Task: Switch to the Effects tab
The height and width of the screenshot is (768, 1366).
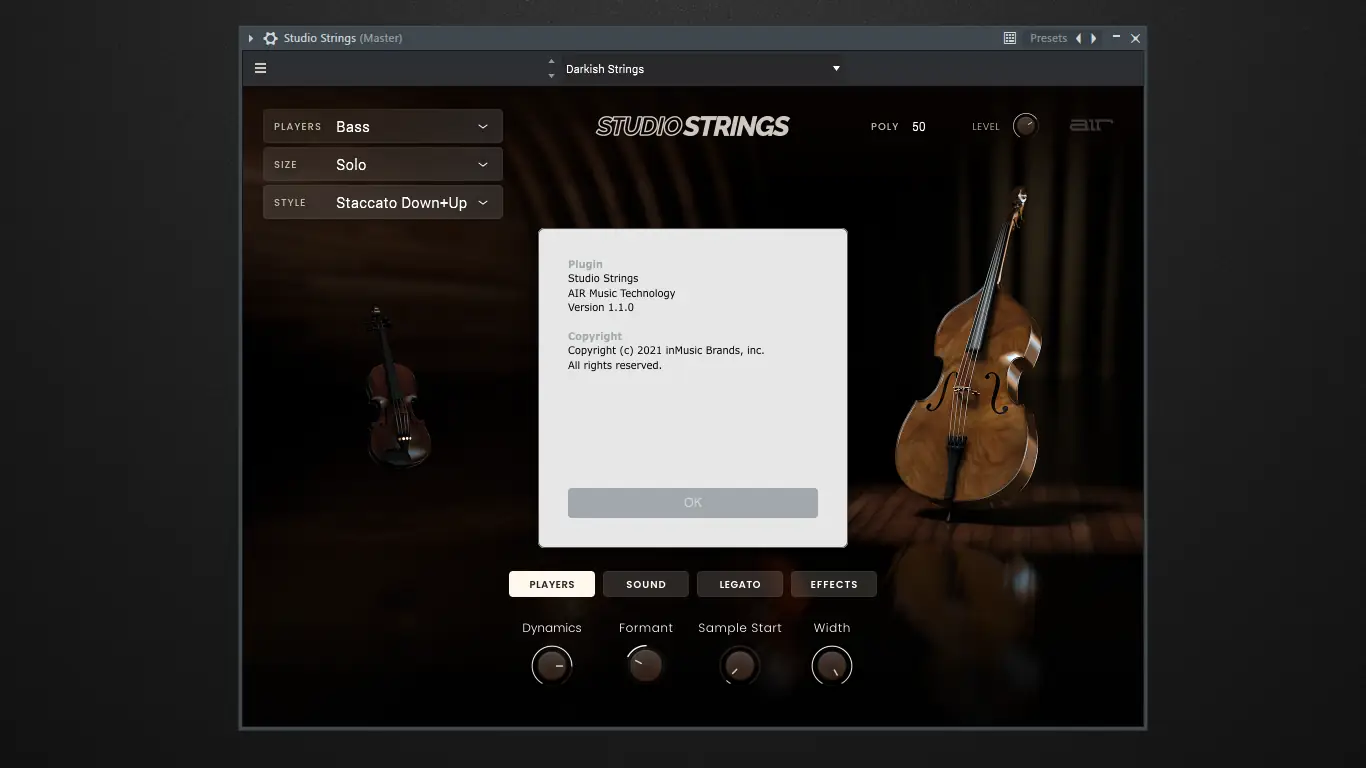Action: [834, 584]
